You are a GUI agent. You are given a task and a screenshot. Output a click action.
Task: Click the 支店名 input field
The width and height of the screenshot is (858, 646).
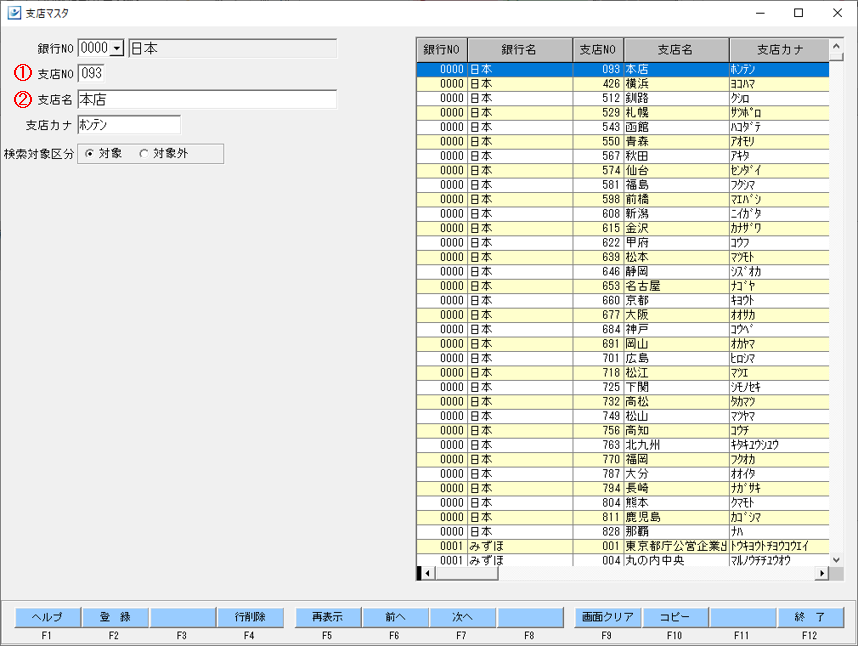207,100
